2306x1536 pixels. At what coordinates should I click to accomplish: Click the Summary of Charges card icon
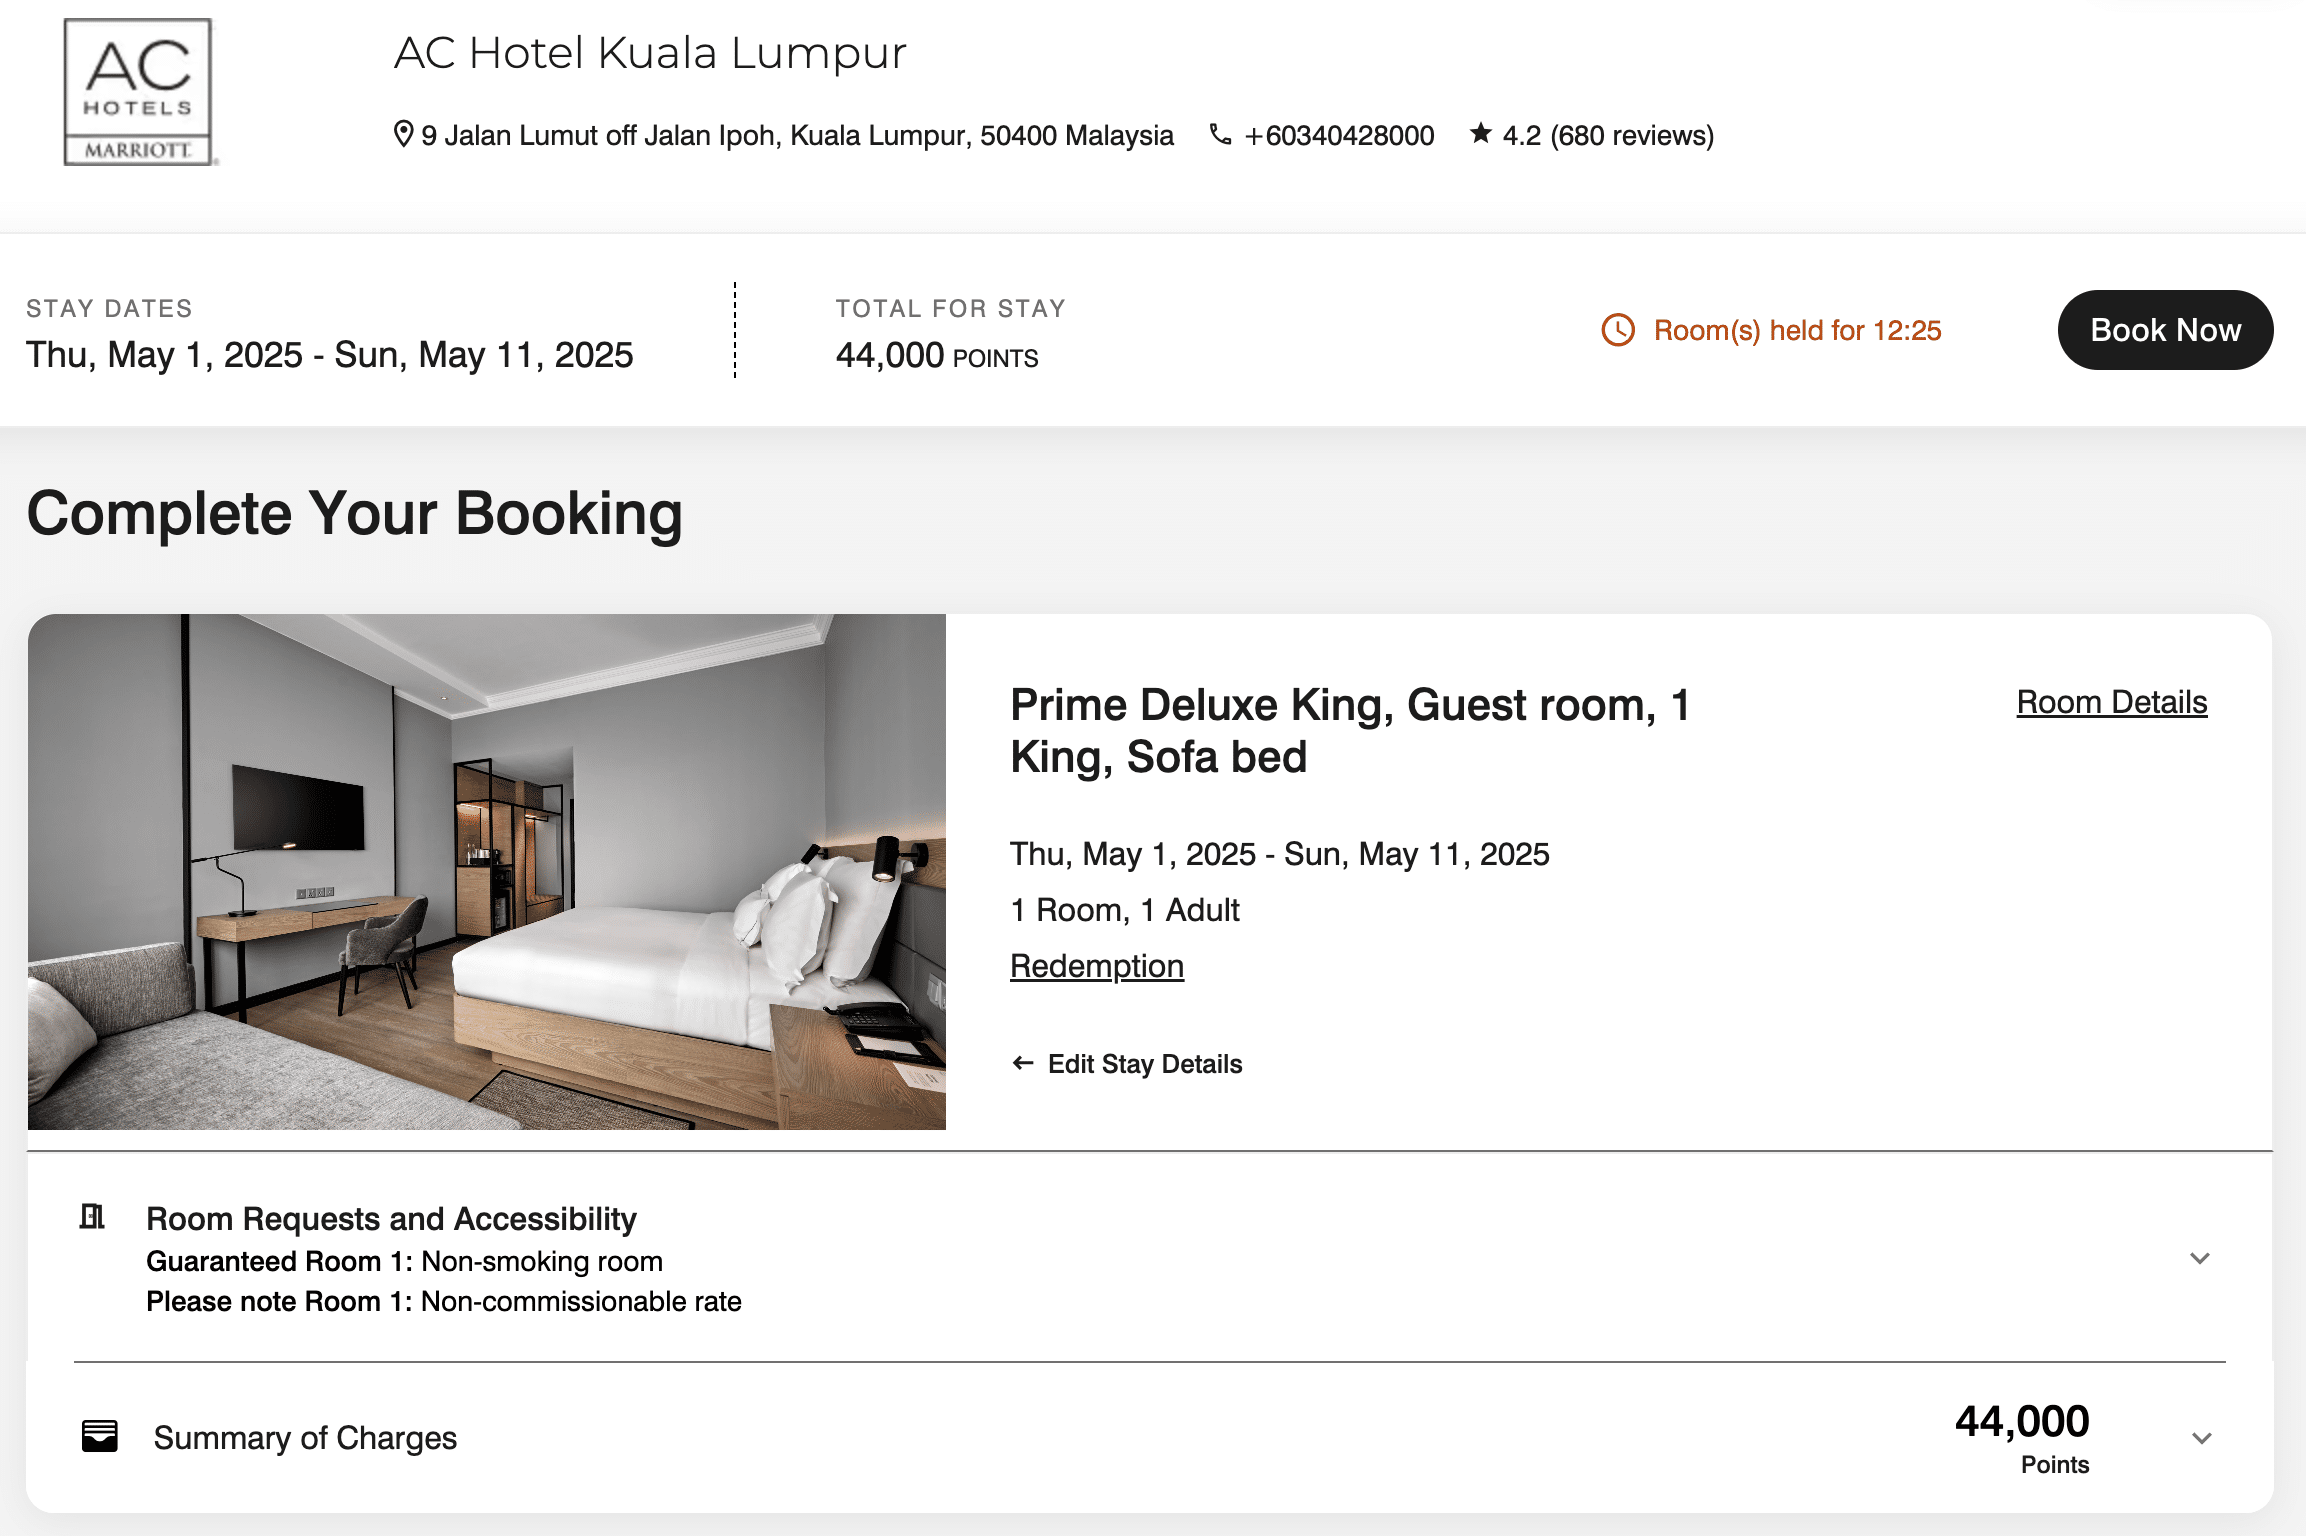pyautogui.click(x=101, y=1435)
